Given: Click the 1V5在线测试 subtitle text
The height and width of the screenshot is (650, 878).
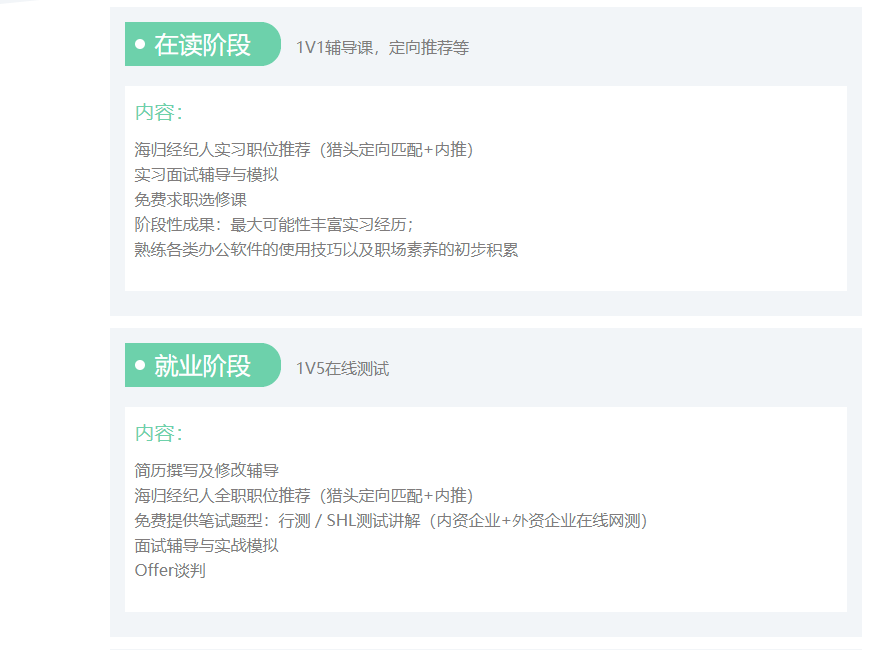Looking at the screenshot, I should pyautogui.click(x=342, y=369).
